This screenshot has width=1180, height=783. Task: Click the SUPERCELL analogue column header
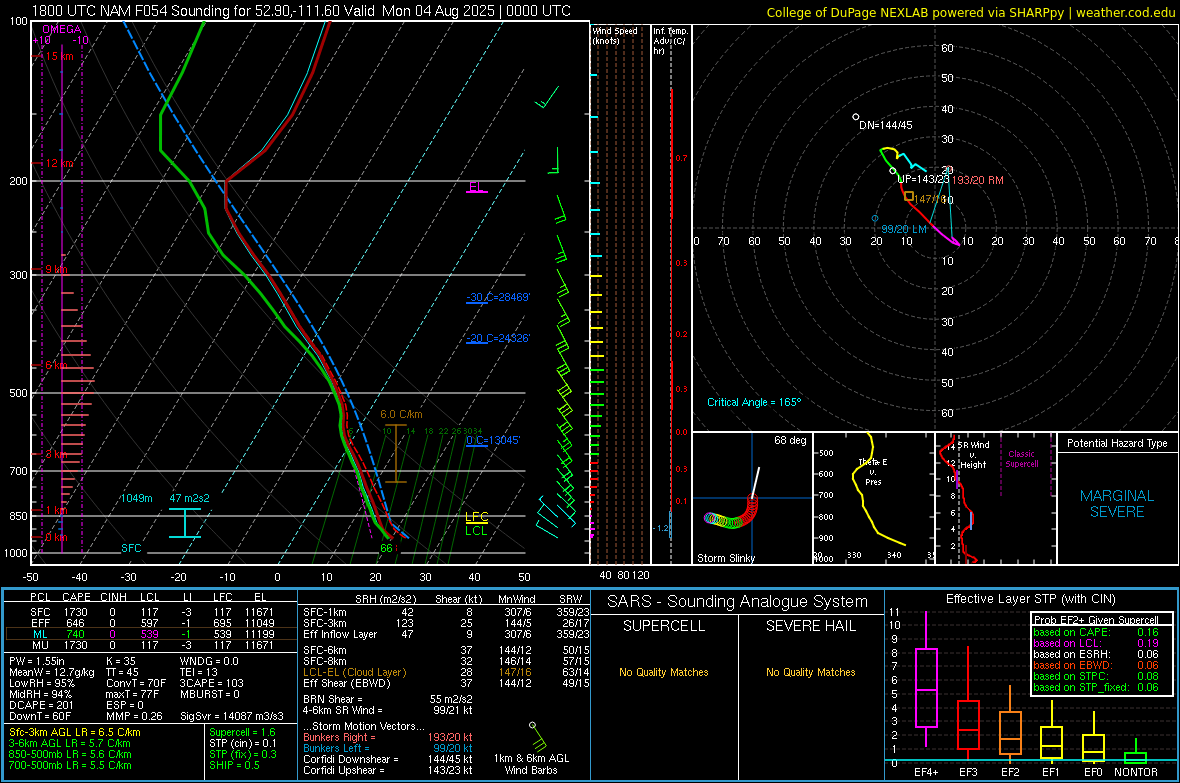click(664, 626)
